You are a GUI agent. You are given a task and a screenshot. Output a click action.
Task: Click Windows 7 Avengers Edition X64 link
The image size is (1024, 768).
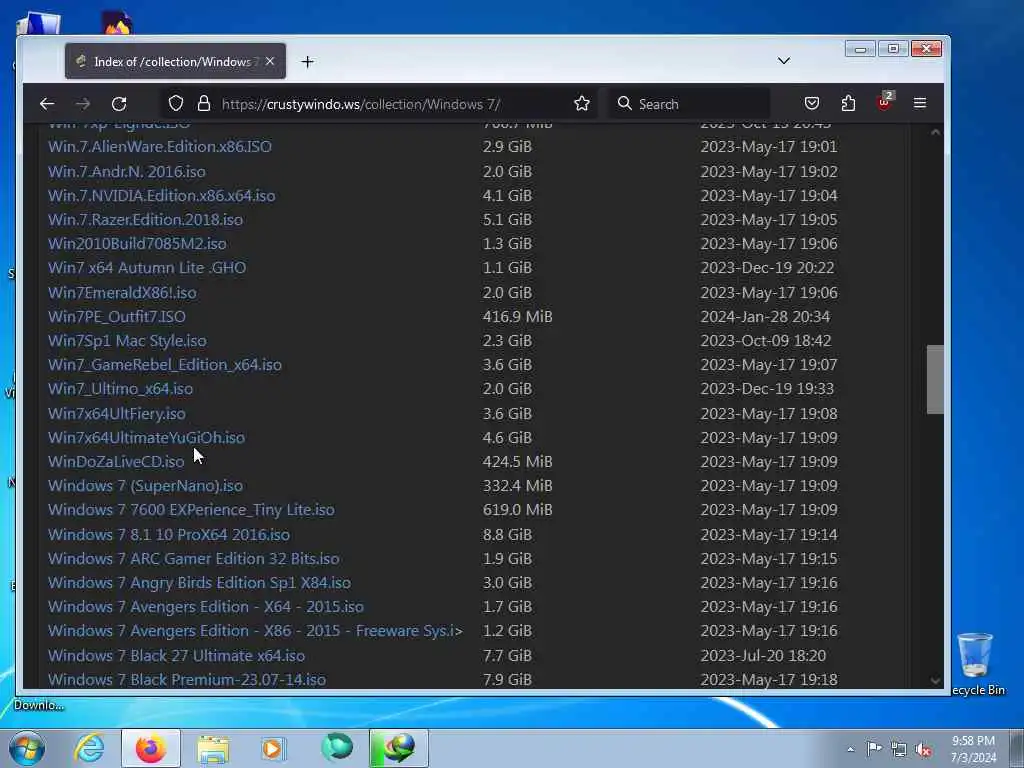click(x=206, y=607)
